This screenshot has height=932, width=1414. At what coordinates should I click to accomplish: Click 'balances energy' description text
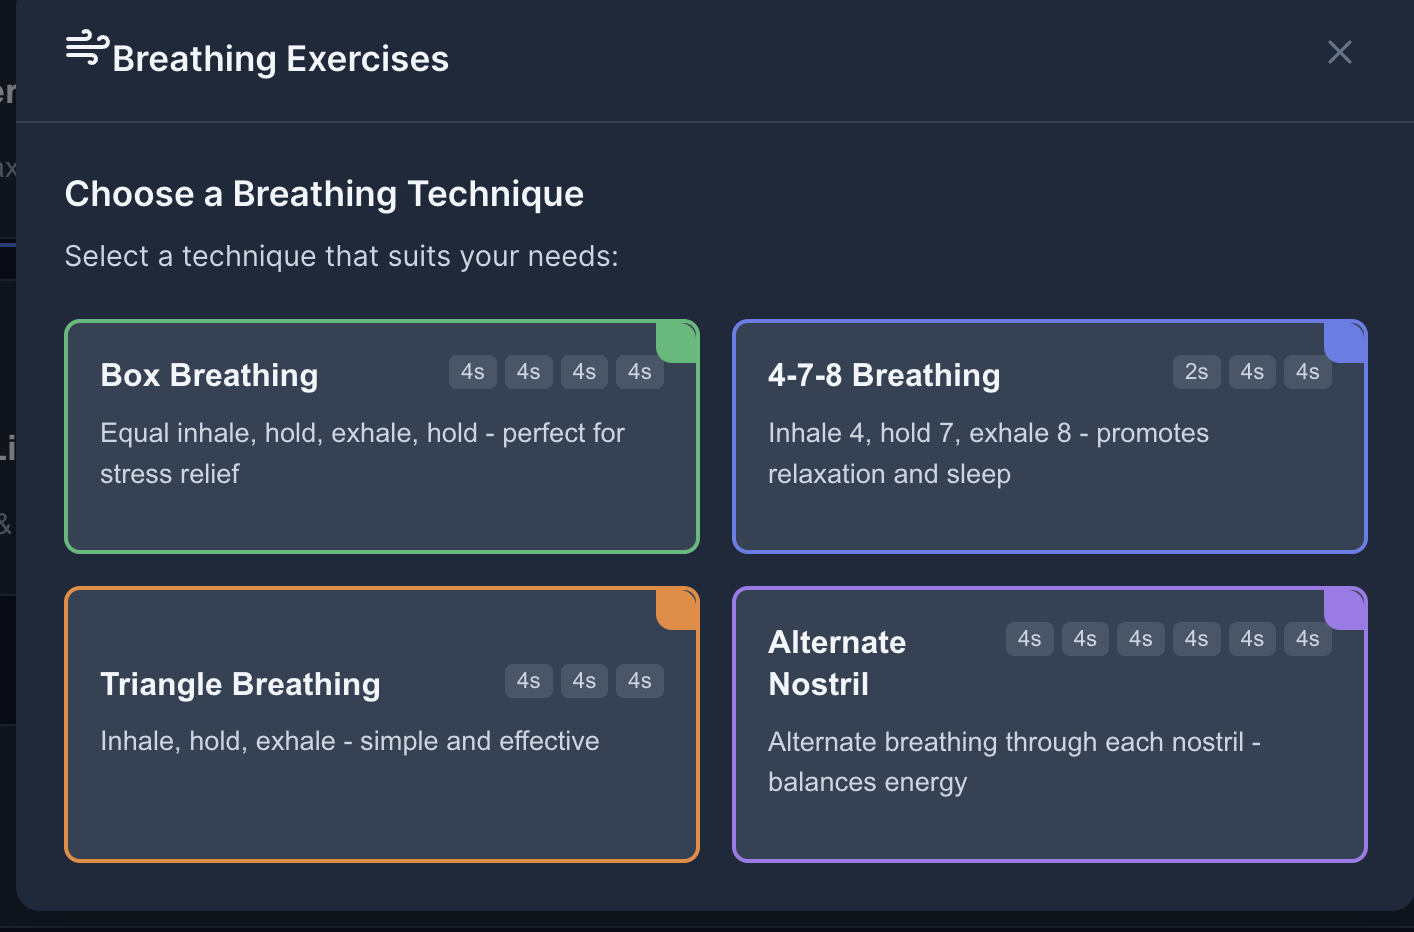pos(867,782)
